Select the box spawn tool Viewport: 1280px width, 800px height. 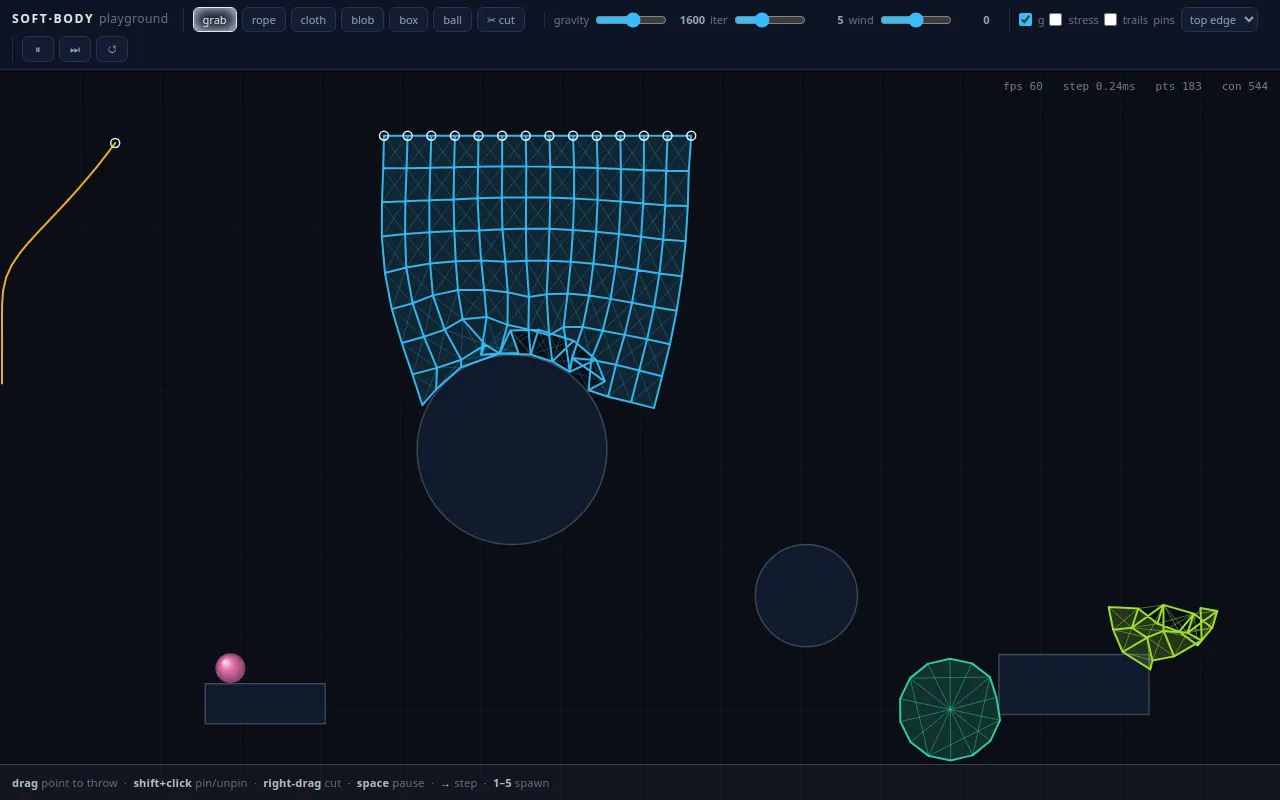click(x=409, y=20)
